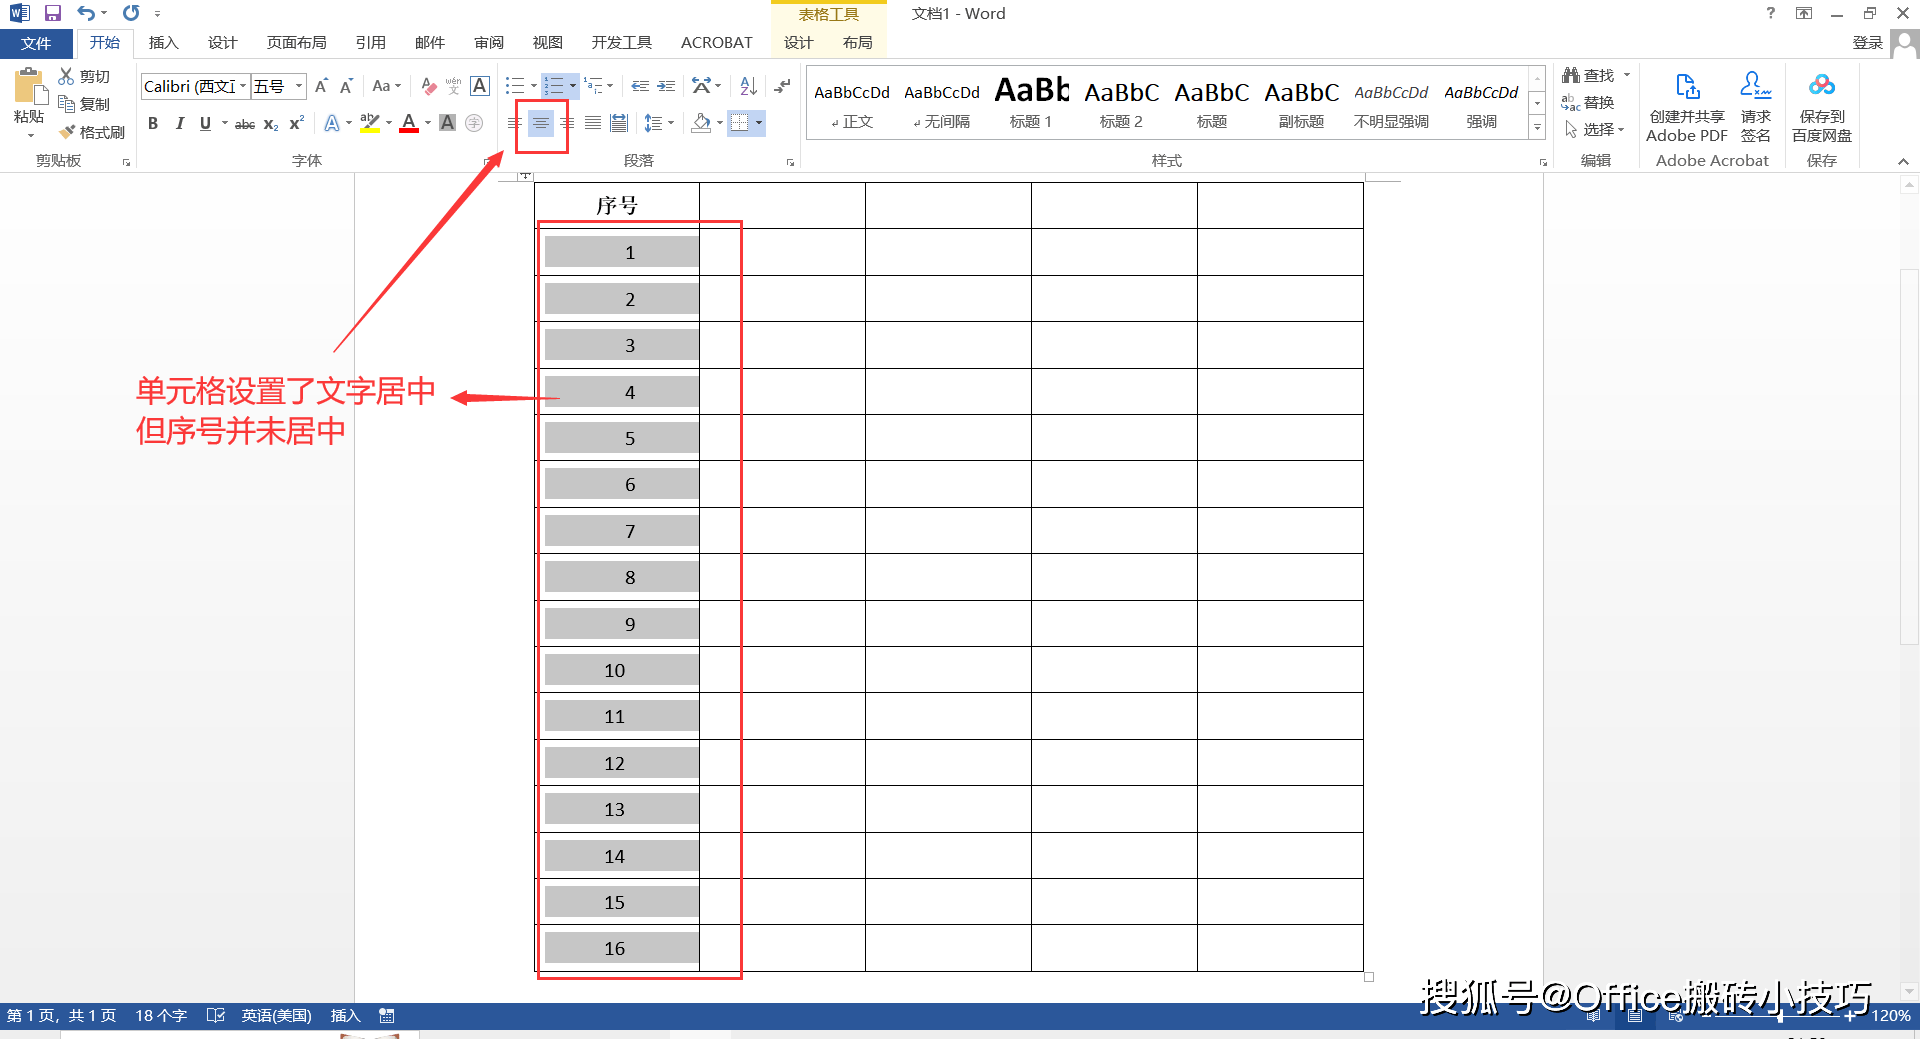The height and width of the screenshot is (1039, 1920).
Task: Toggle Strikethrough formatting
Action: tap(244, 123)
